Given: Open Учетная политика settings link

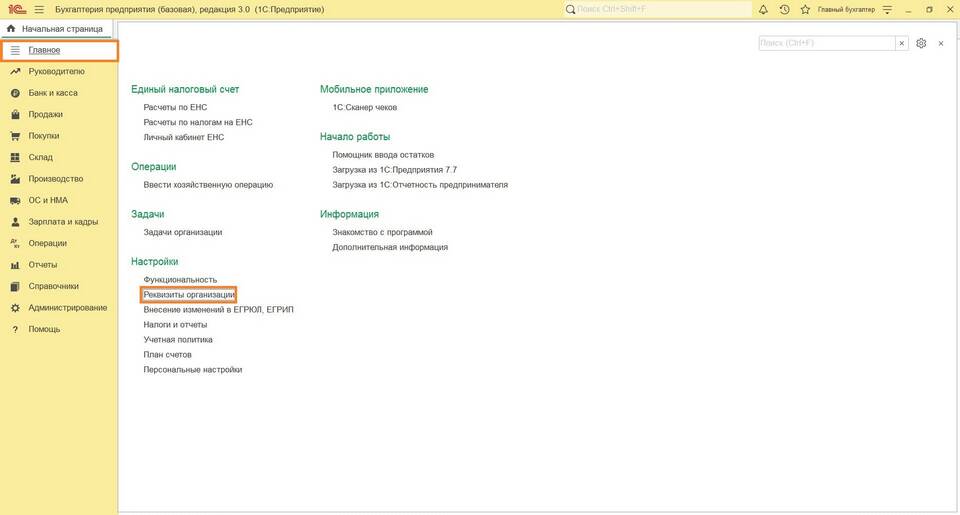Looking at the screenshot, I should (x=178, y=340).
